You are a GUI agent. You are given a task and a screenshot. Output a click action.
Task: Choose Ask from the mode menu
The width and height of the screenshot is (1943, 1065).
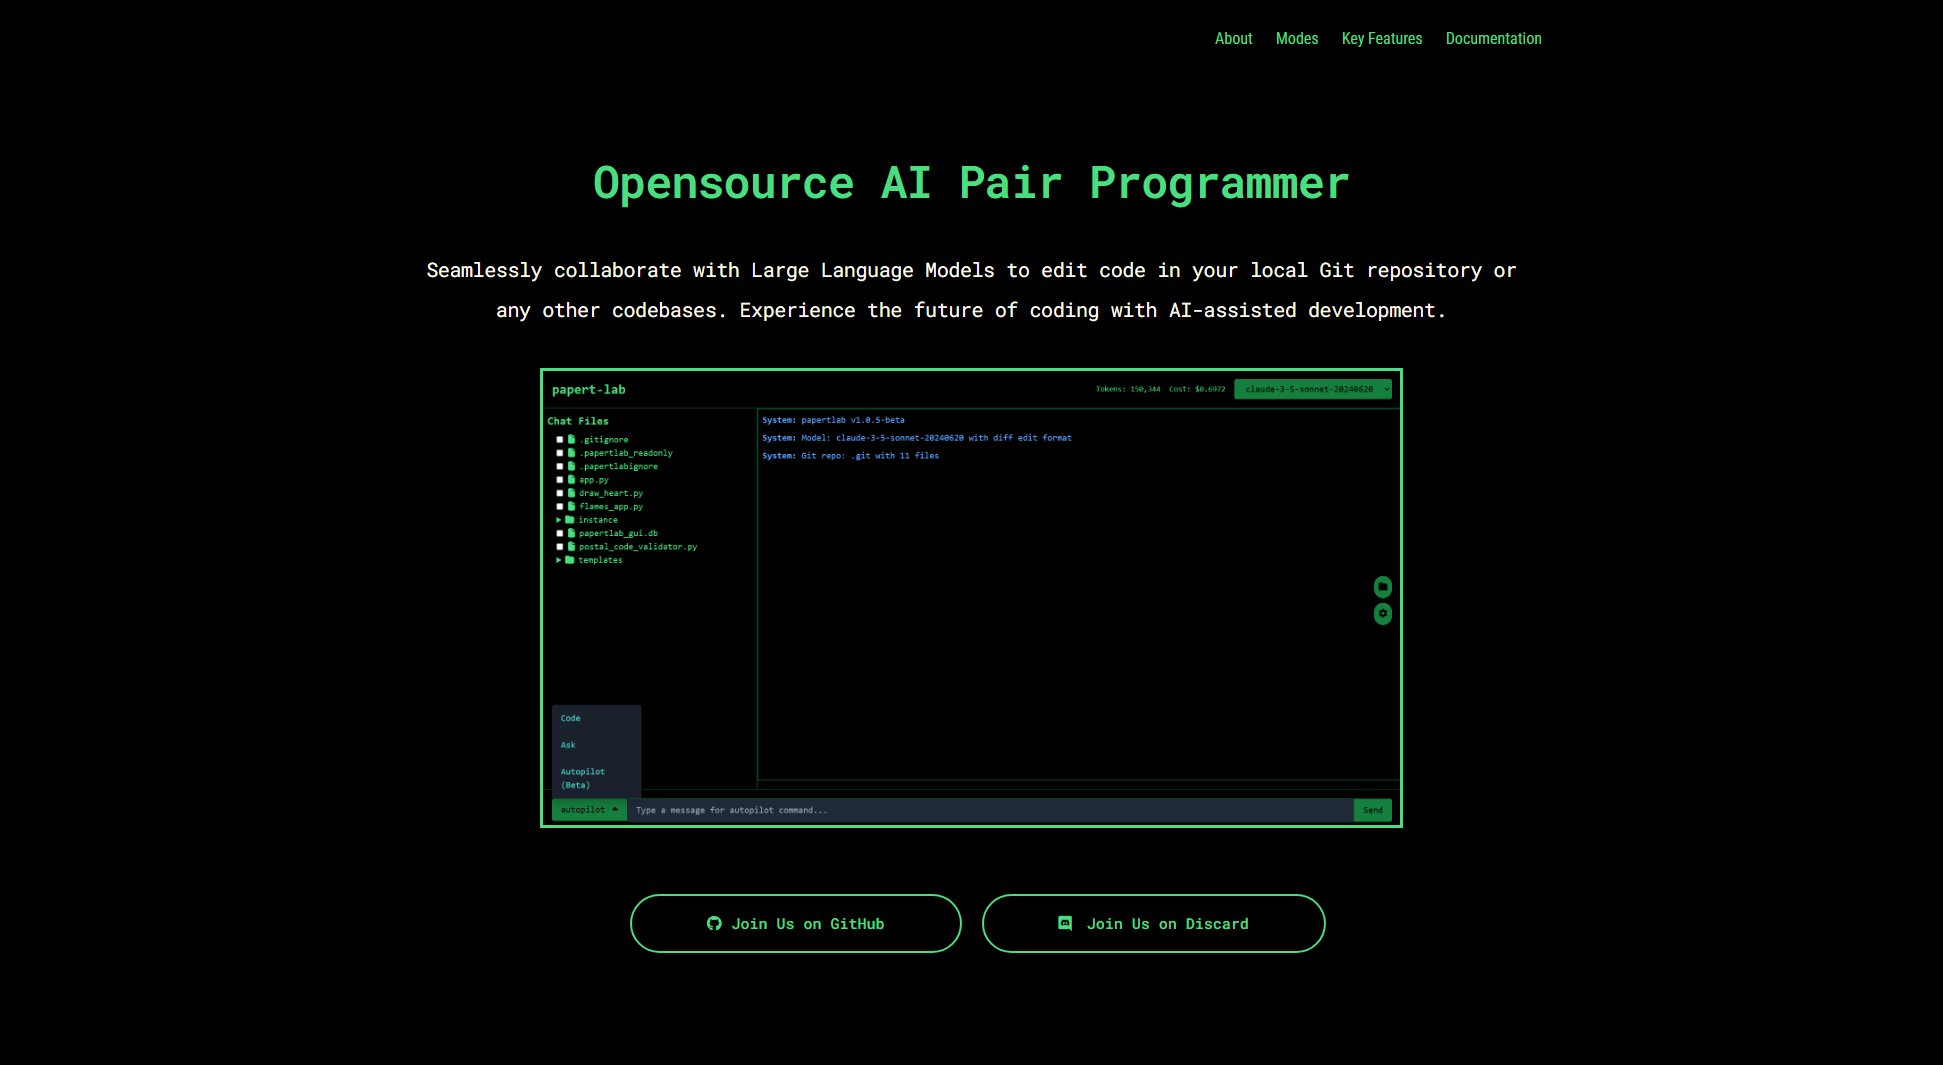pos(568,745)
